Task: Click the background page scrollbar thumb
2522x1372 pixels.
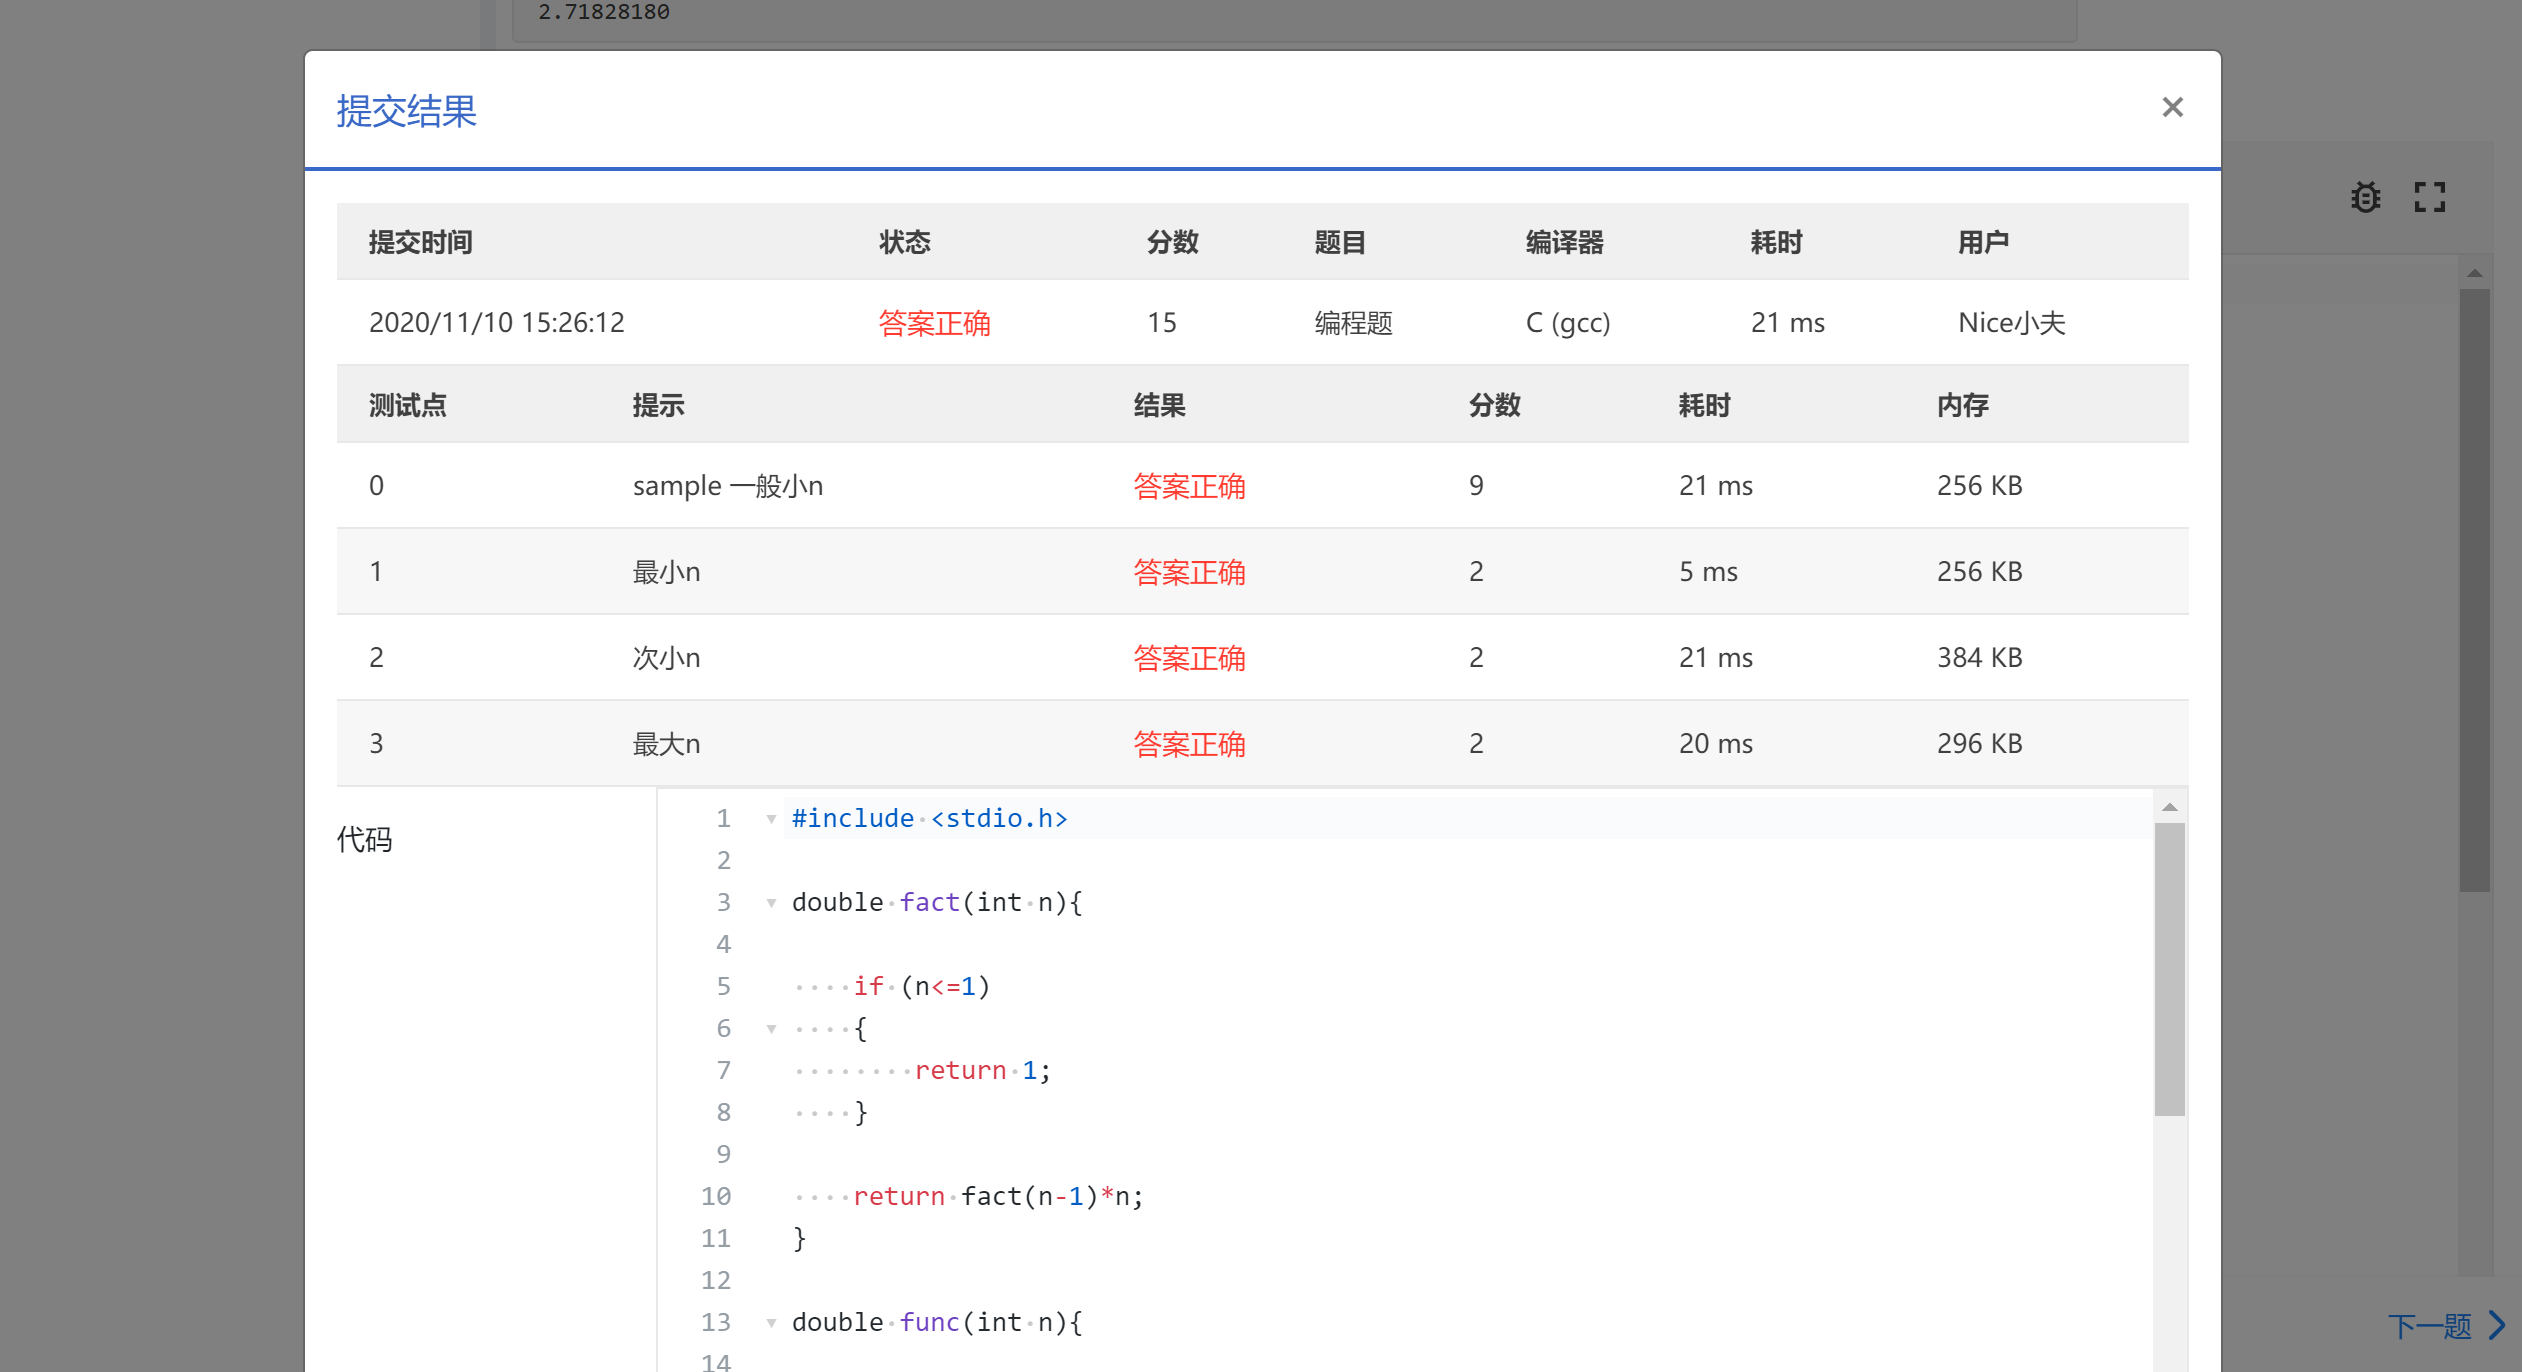Action: pyautogui.click(x=2474, y=590)
